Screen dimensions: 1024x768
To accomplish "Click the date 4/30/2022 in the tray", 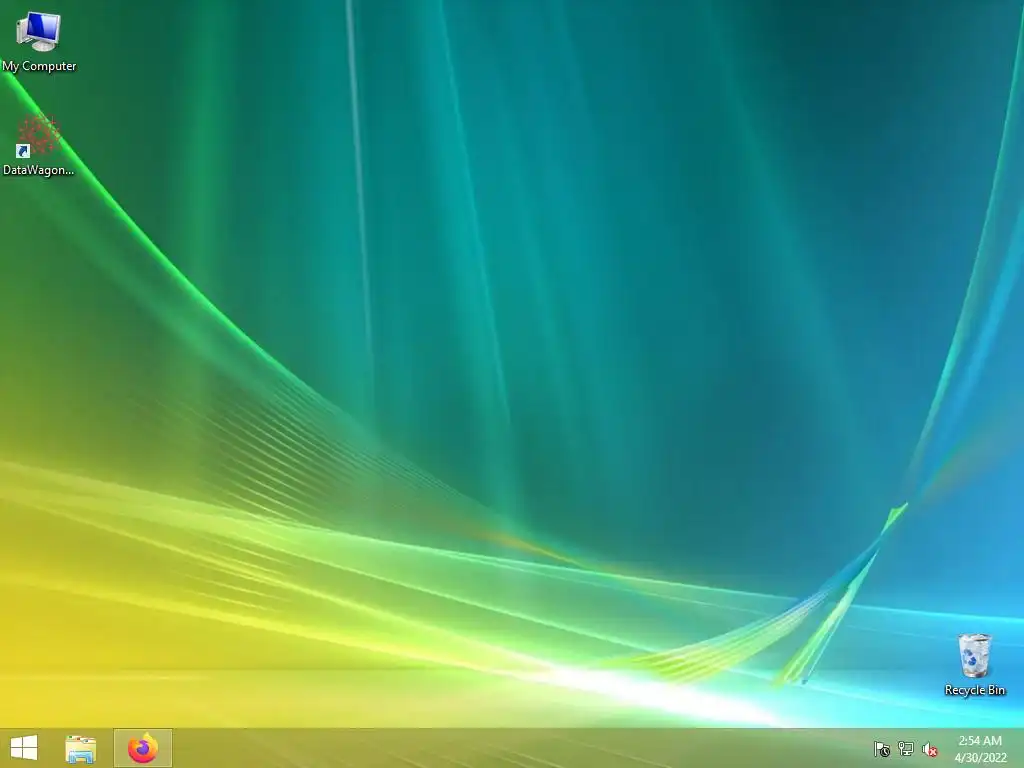I will coord(980,758).
